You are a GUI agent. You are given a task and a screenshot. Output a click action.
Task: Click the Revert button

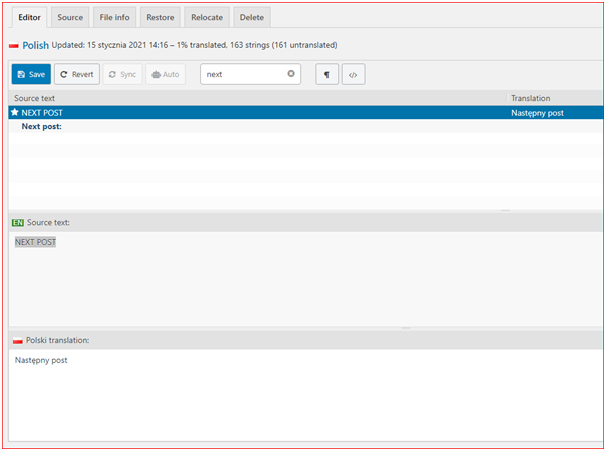coord(77,74)
